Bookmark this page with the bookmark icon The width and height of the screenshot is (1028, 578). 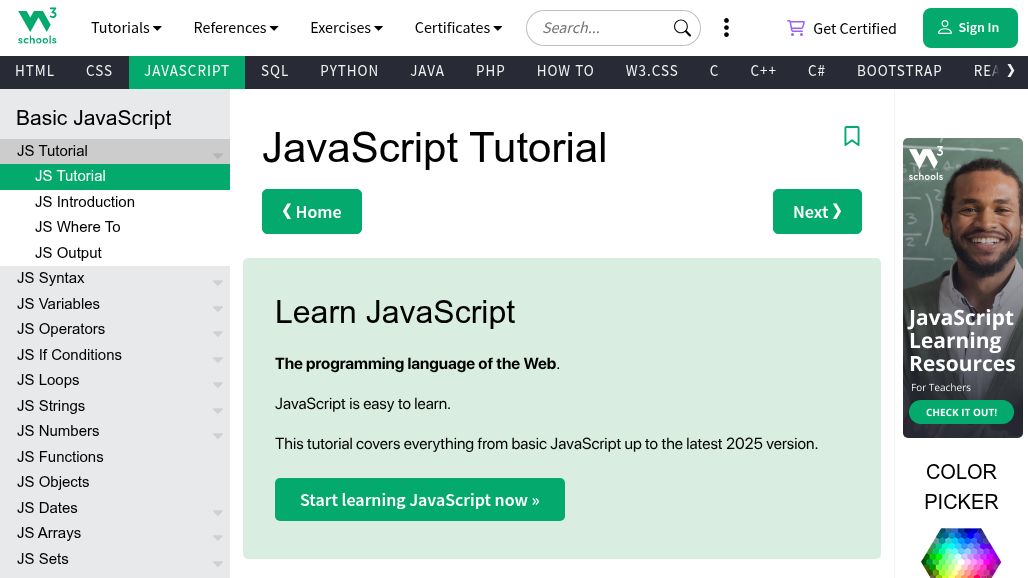coord(852,136)
